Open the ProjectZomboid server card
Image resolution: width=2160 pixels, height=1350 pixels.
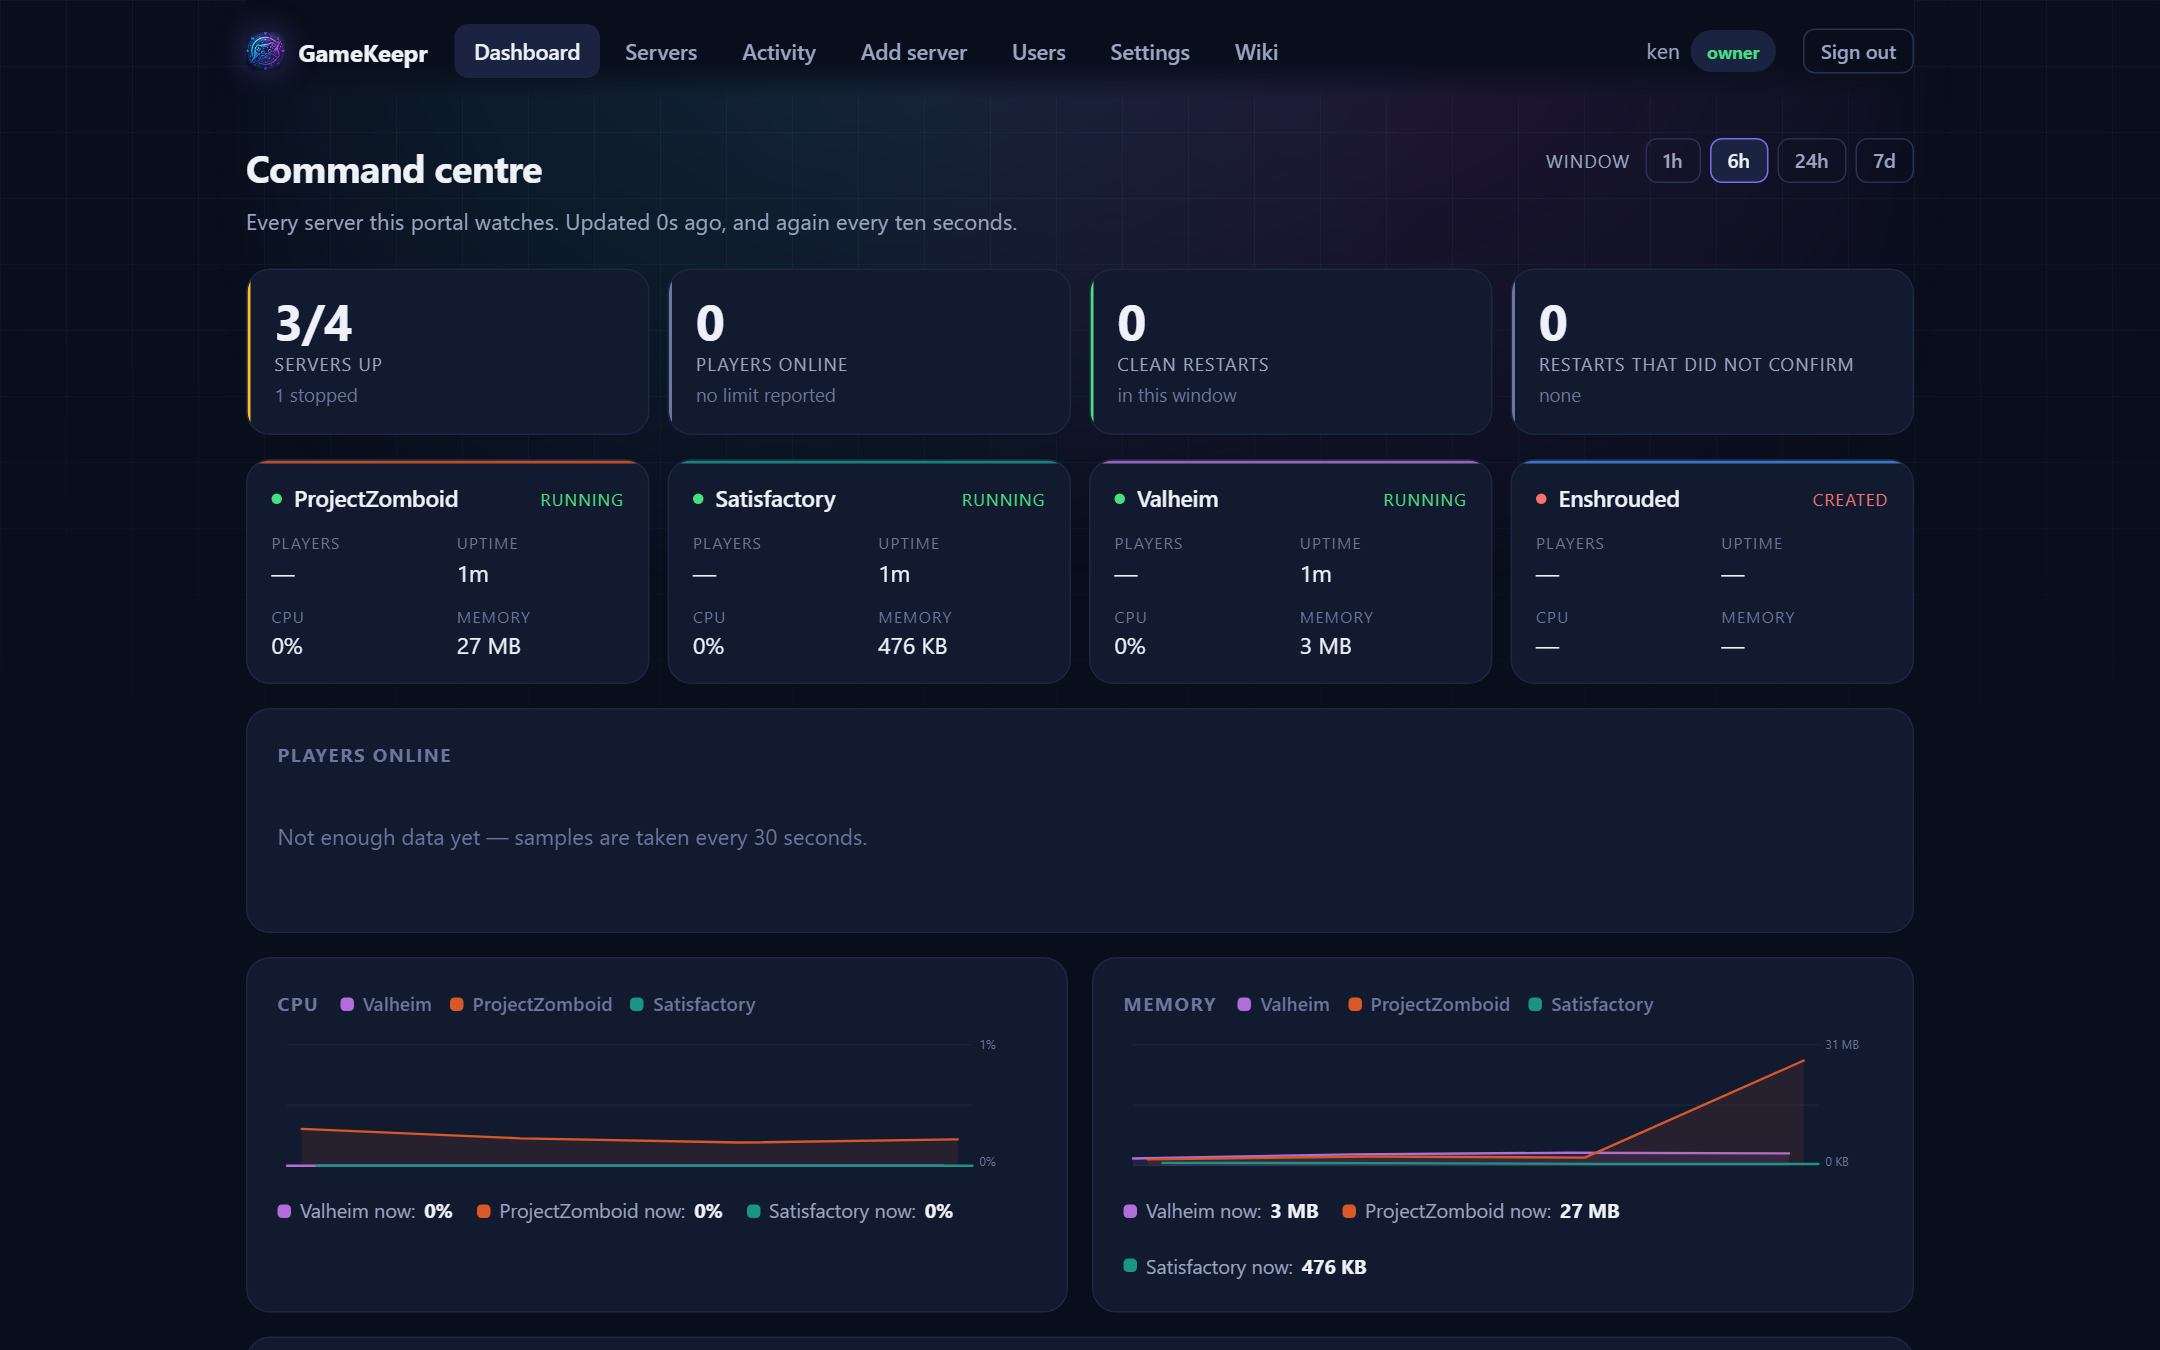pyautogui.click(x=448, y=572)
